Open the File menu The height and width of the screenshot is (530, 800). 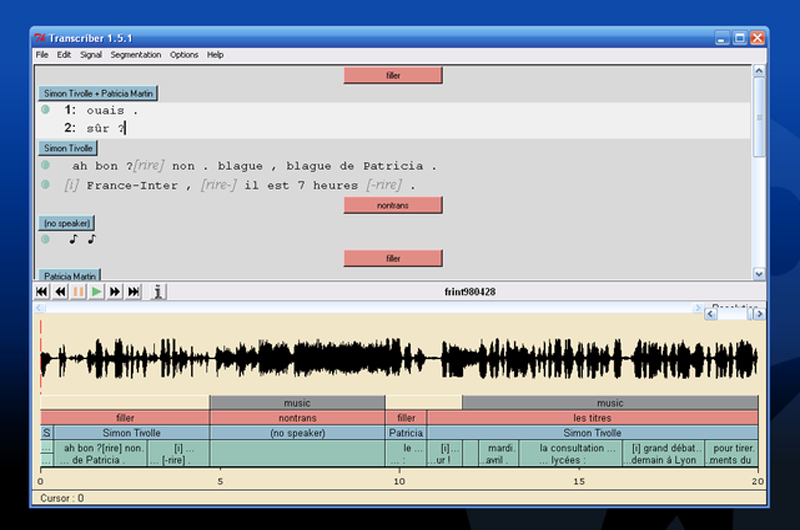(x=42, y=55)
